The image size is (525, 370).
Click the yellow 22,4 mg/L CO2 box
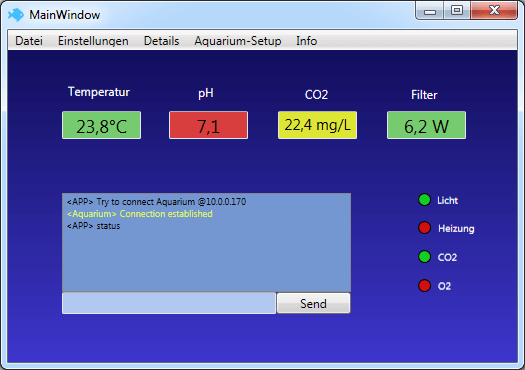[x=317, y=125]
